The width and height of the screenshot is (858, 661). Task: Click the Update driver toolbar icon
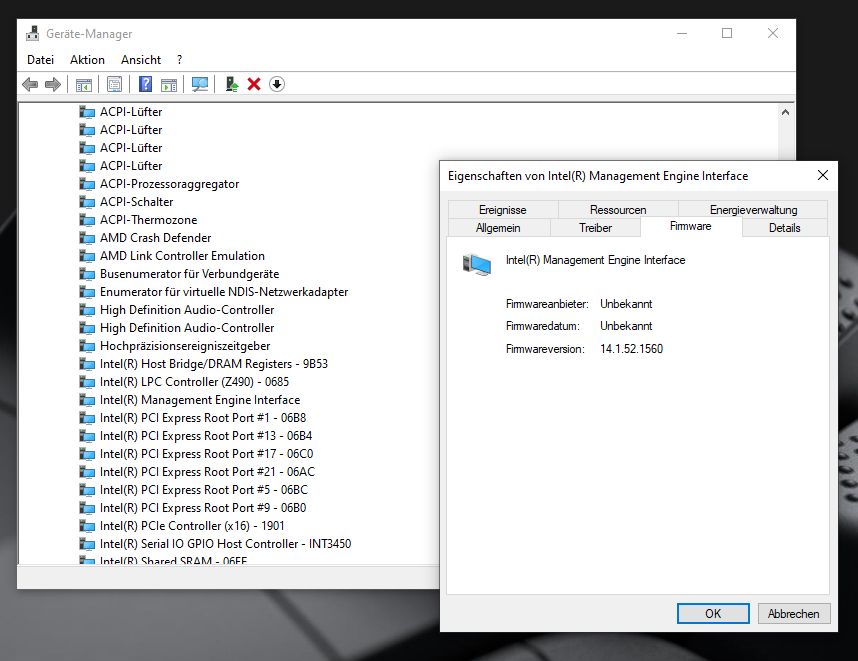pos(231,84)
